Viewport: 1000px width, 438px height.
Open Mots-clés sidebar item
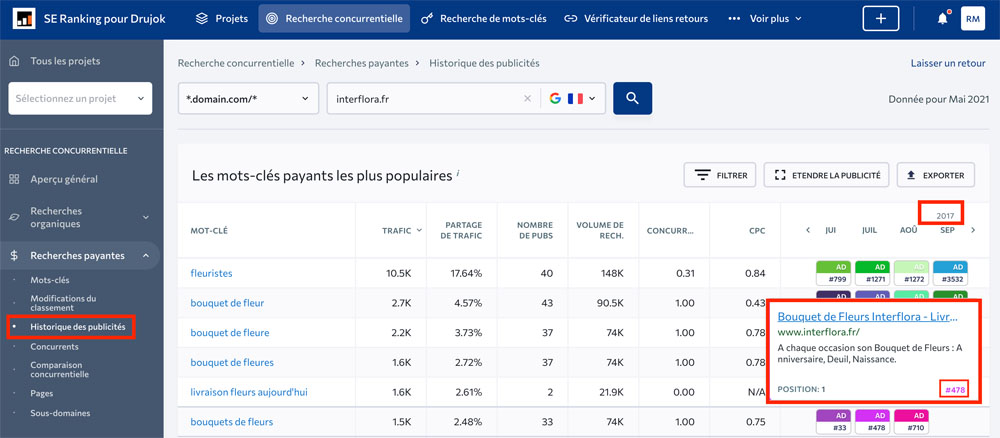pyautogui.click(x=50, y=280)
